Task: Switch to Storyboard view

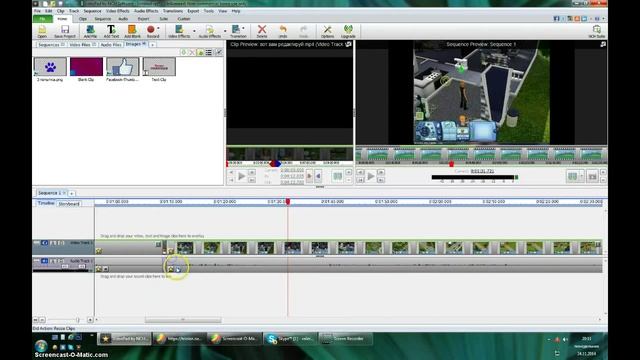Action: pyautogui.click(x=69, y=204)
